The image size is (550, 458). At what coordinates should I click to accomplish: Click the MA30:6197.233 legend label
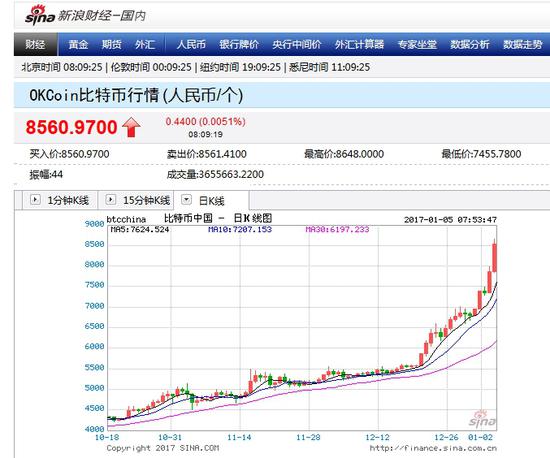coord(337,229)
